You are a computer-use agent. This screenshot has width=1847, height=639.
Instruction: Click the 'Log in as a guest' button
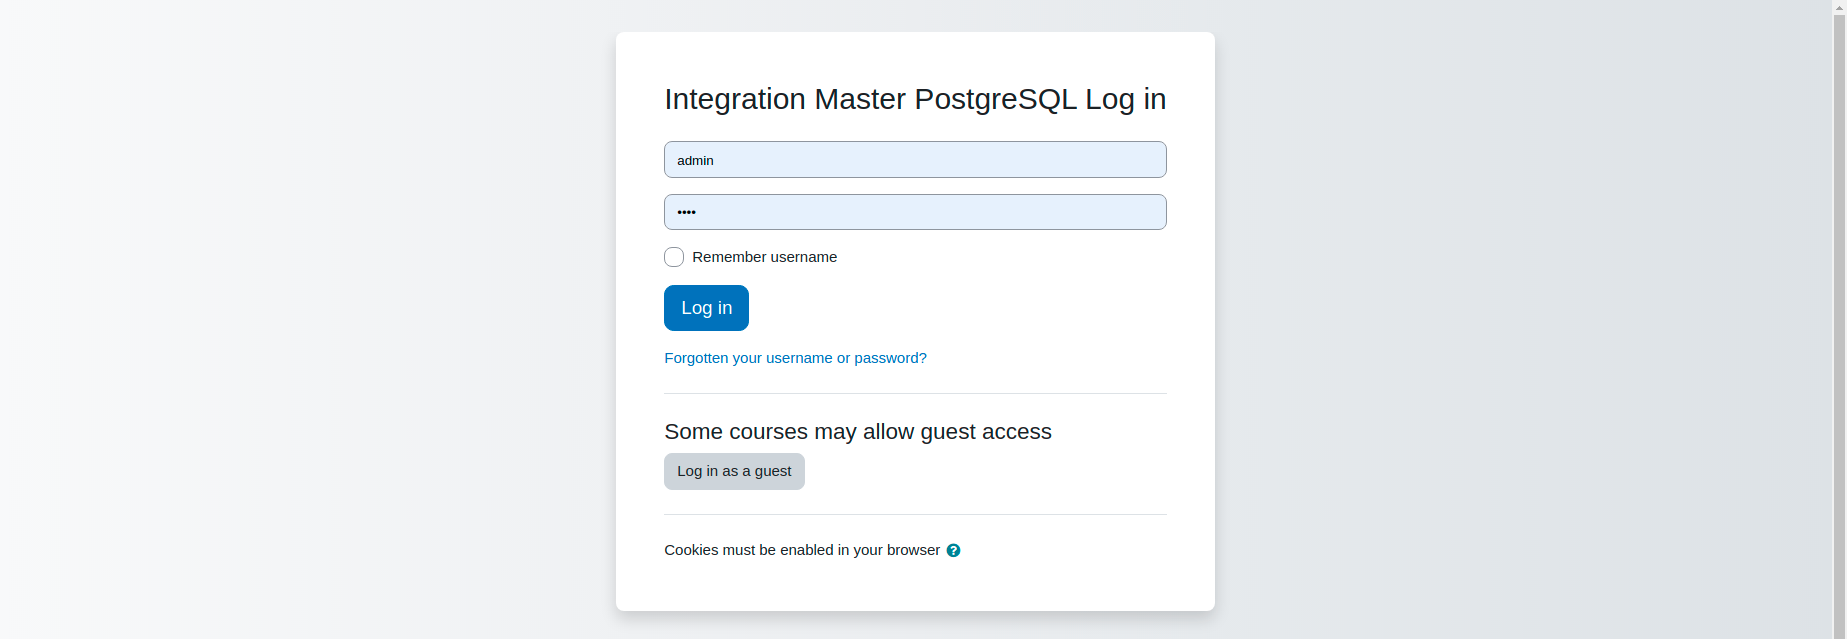[x=734, y=471]
